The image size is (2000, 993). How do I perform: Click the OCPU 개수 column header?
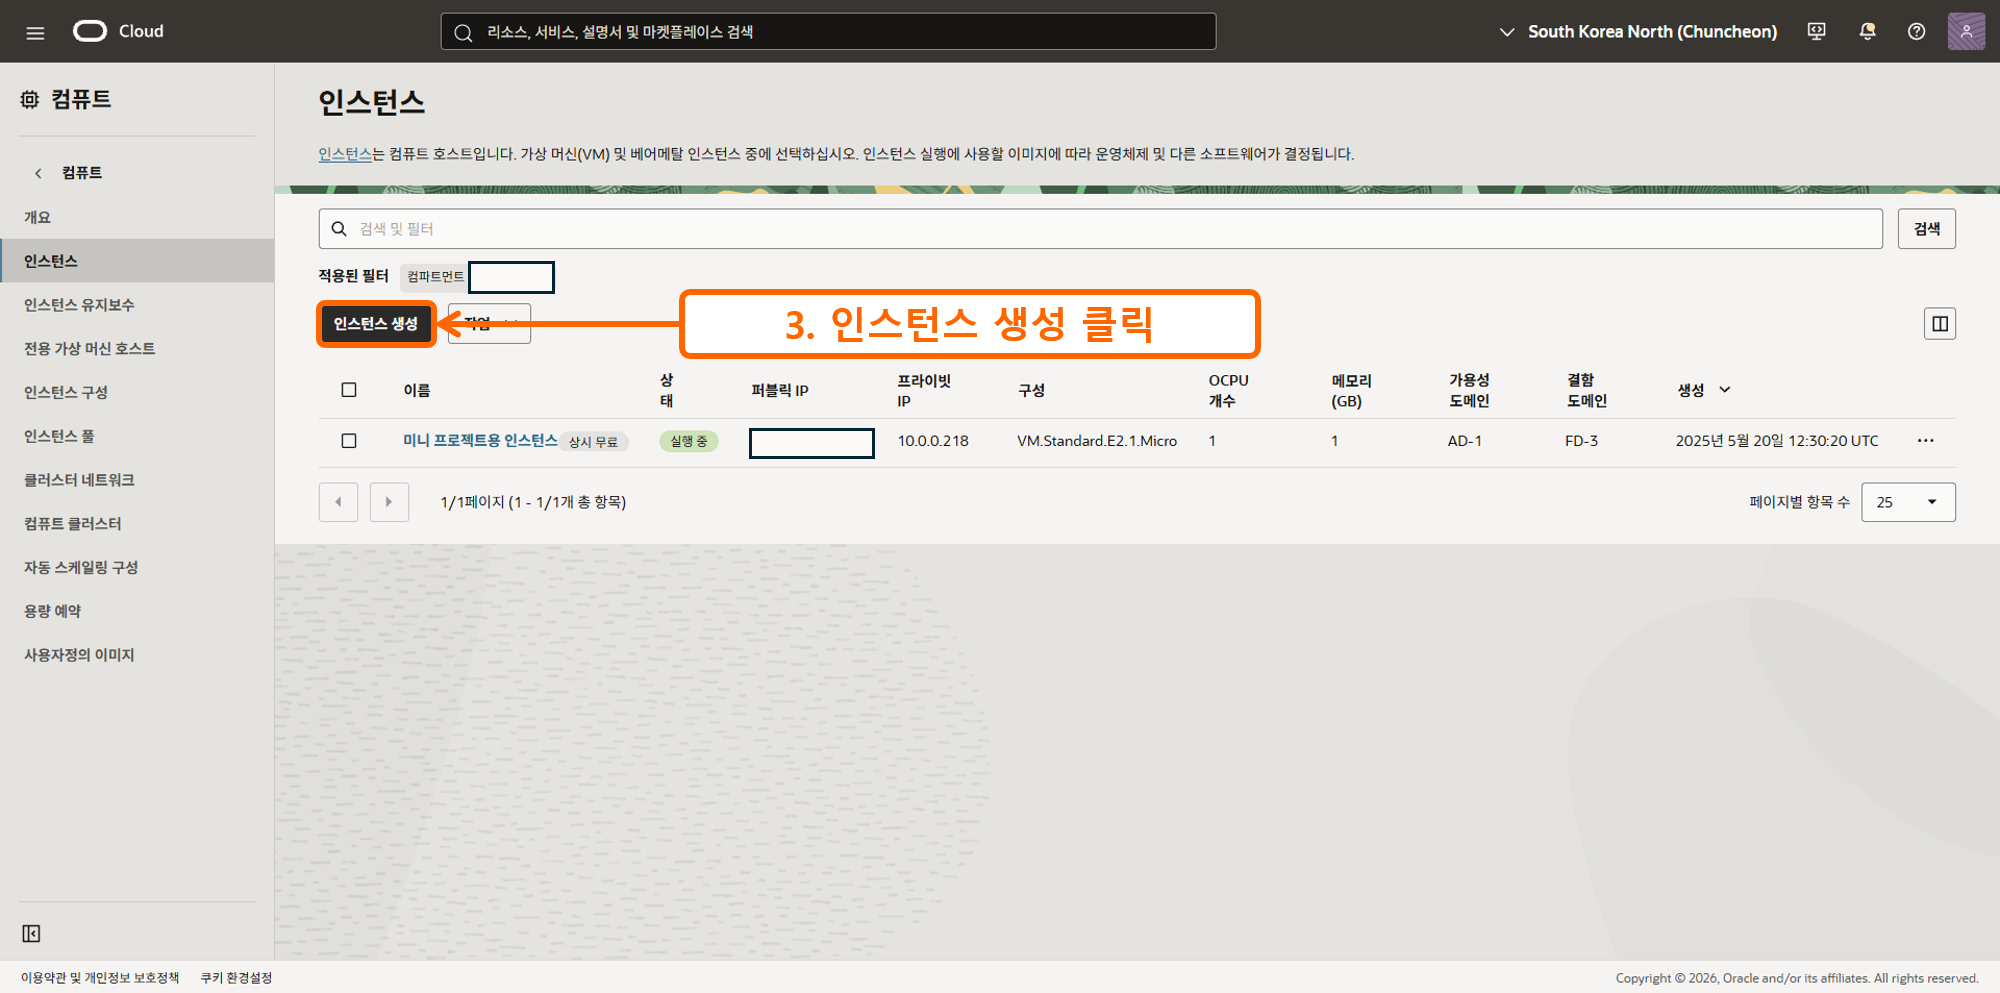click(1228, 390)
